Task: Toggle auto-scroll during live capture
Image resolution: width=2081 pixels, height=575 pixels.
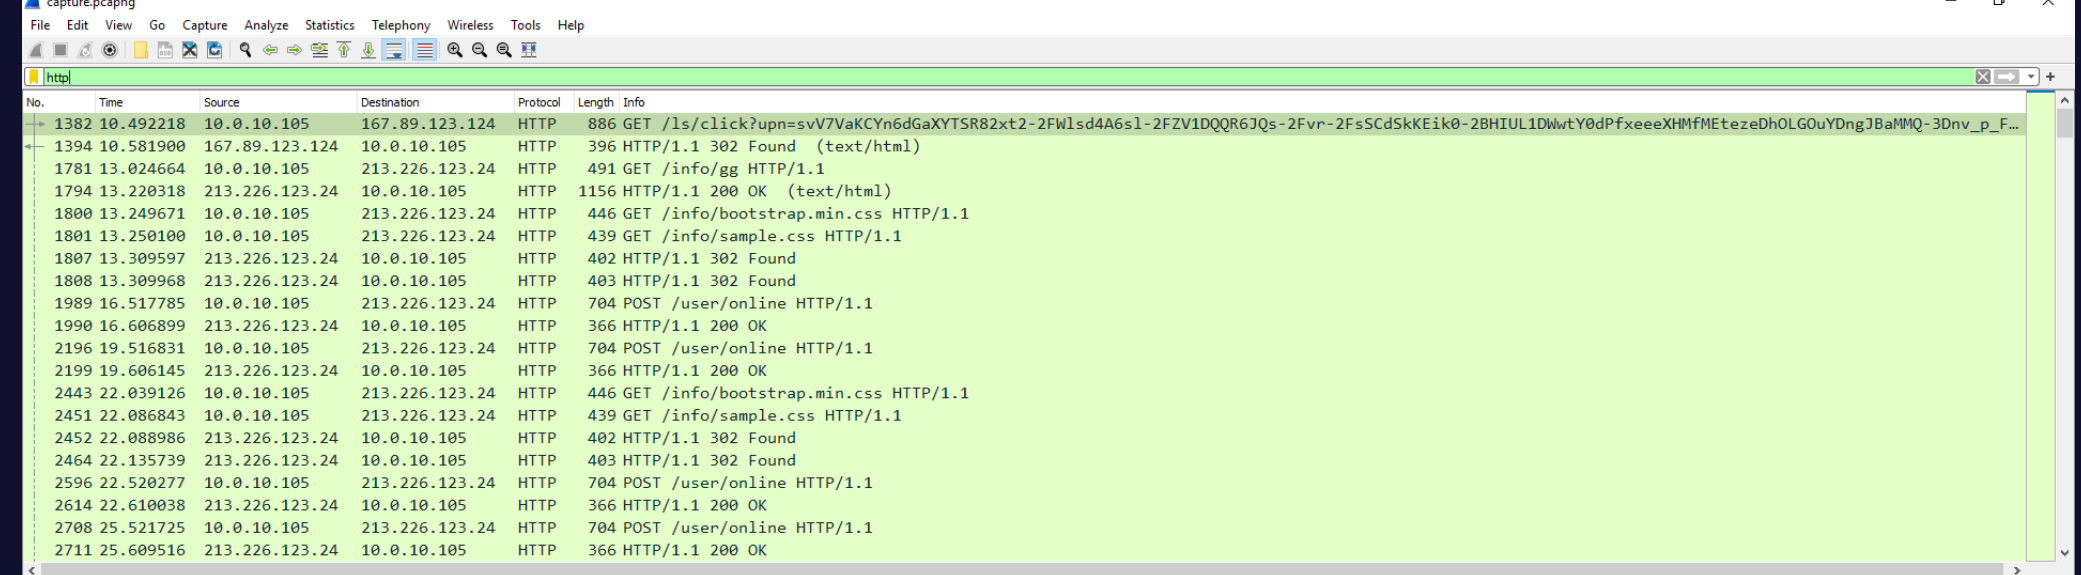Action: point(395,50)
